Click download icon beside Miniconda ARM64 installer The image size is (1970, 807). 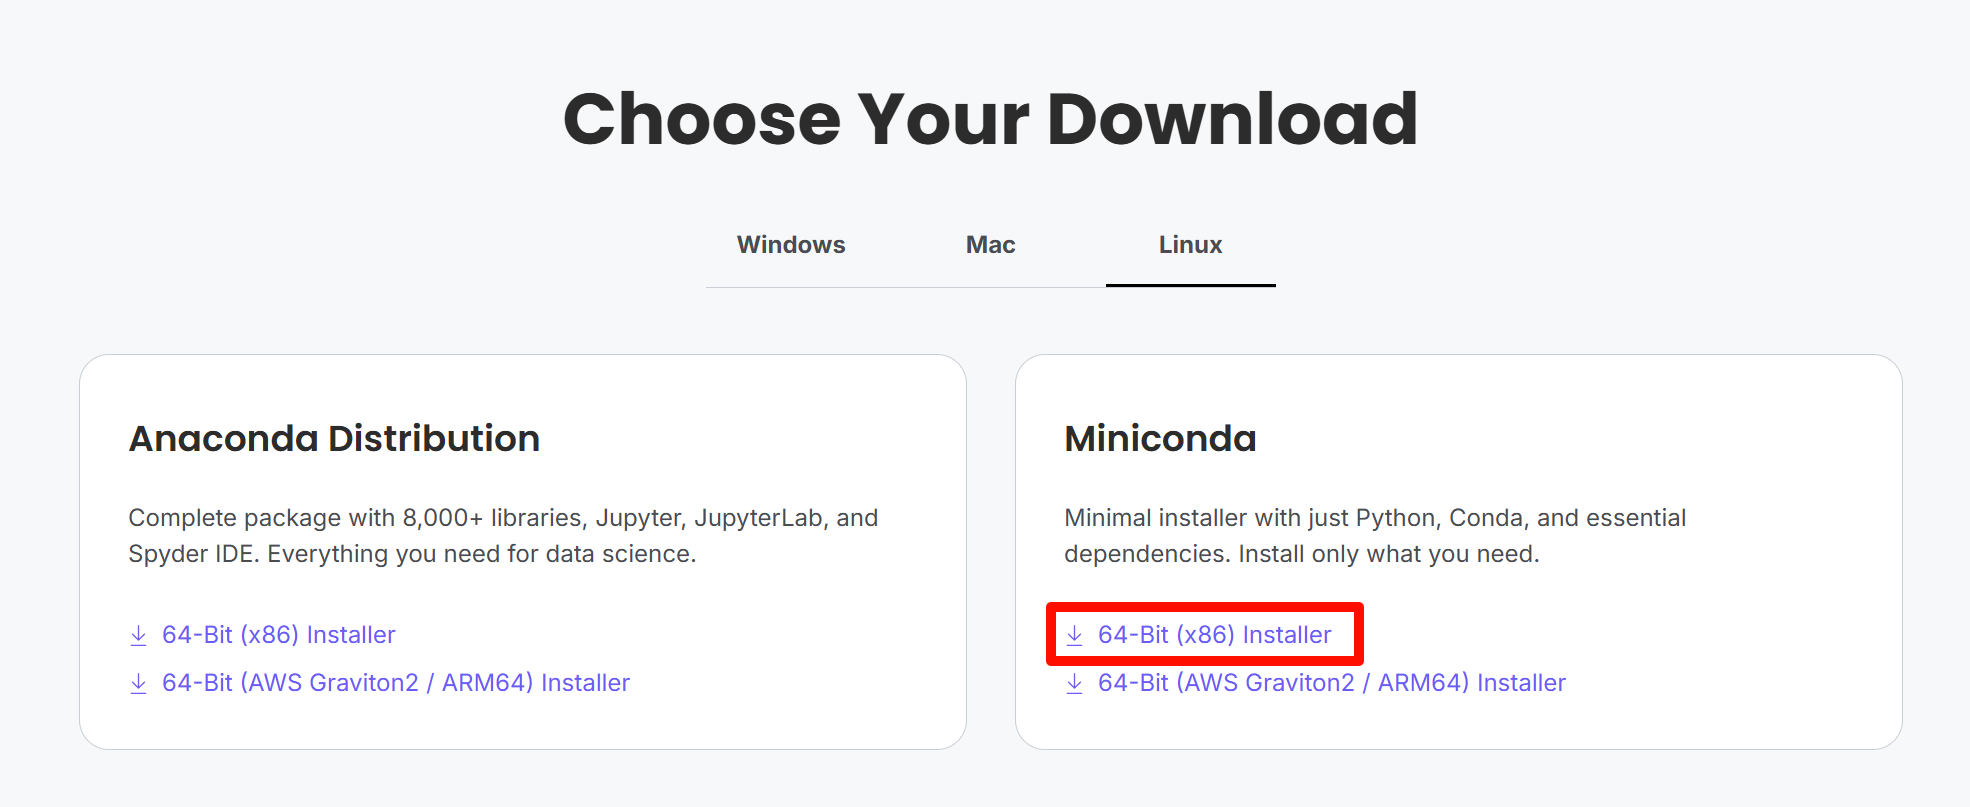point(1075,683)
